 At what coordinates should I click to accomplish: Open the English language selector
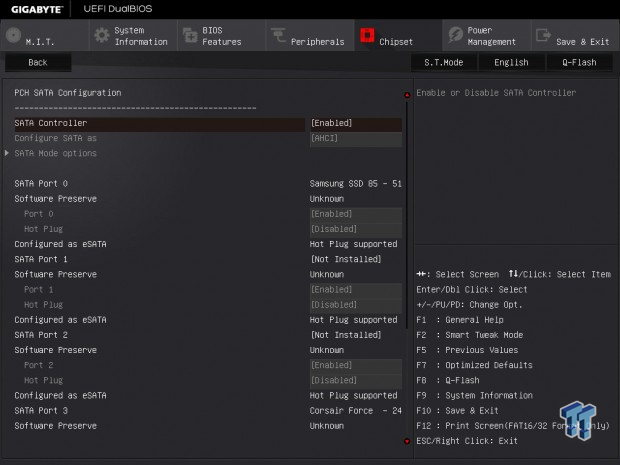coord(511,62)
